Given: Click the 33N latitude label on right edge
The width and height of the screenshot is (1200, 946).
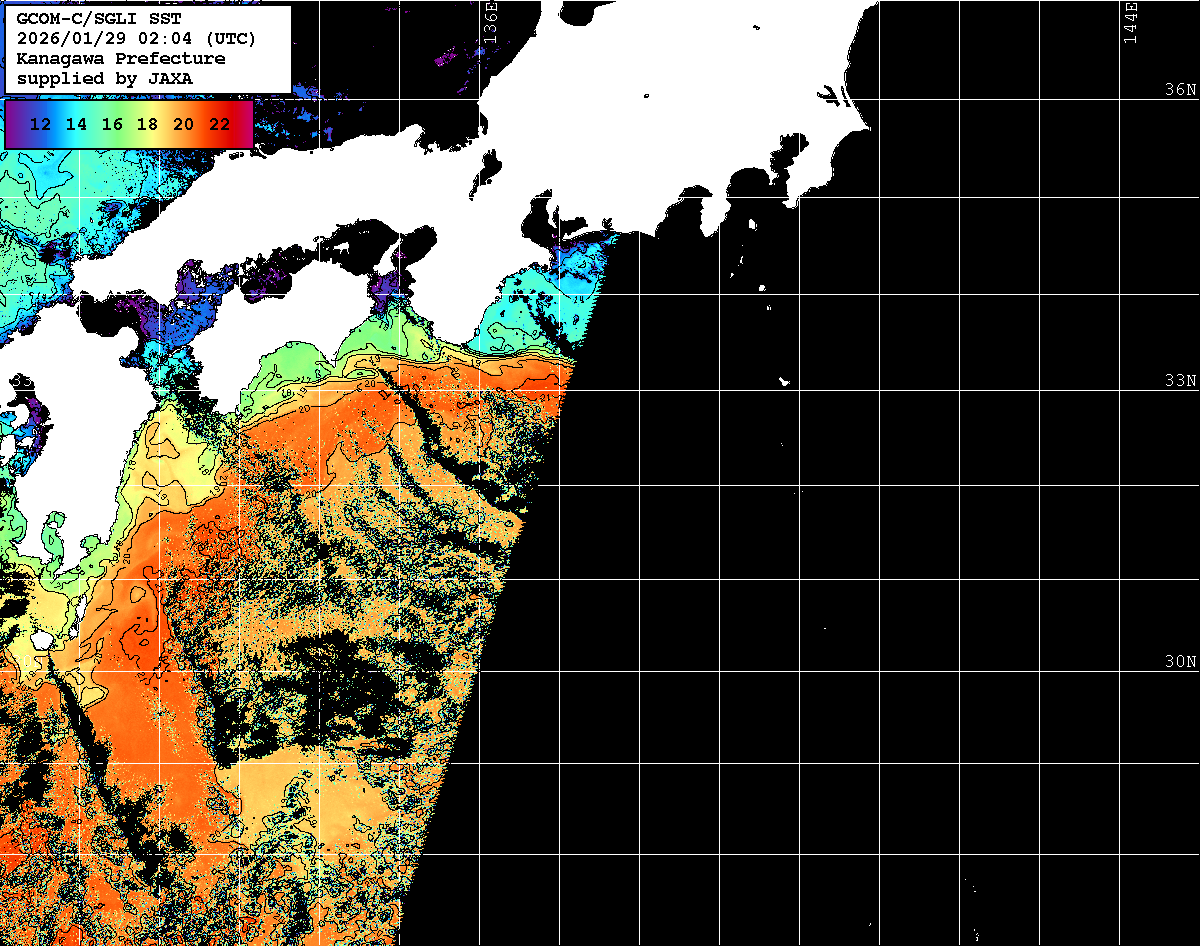Looking at the screenshot, I should pyautogui.click(x=1179, y=381).
